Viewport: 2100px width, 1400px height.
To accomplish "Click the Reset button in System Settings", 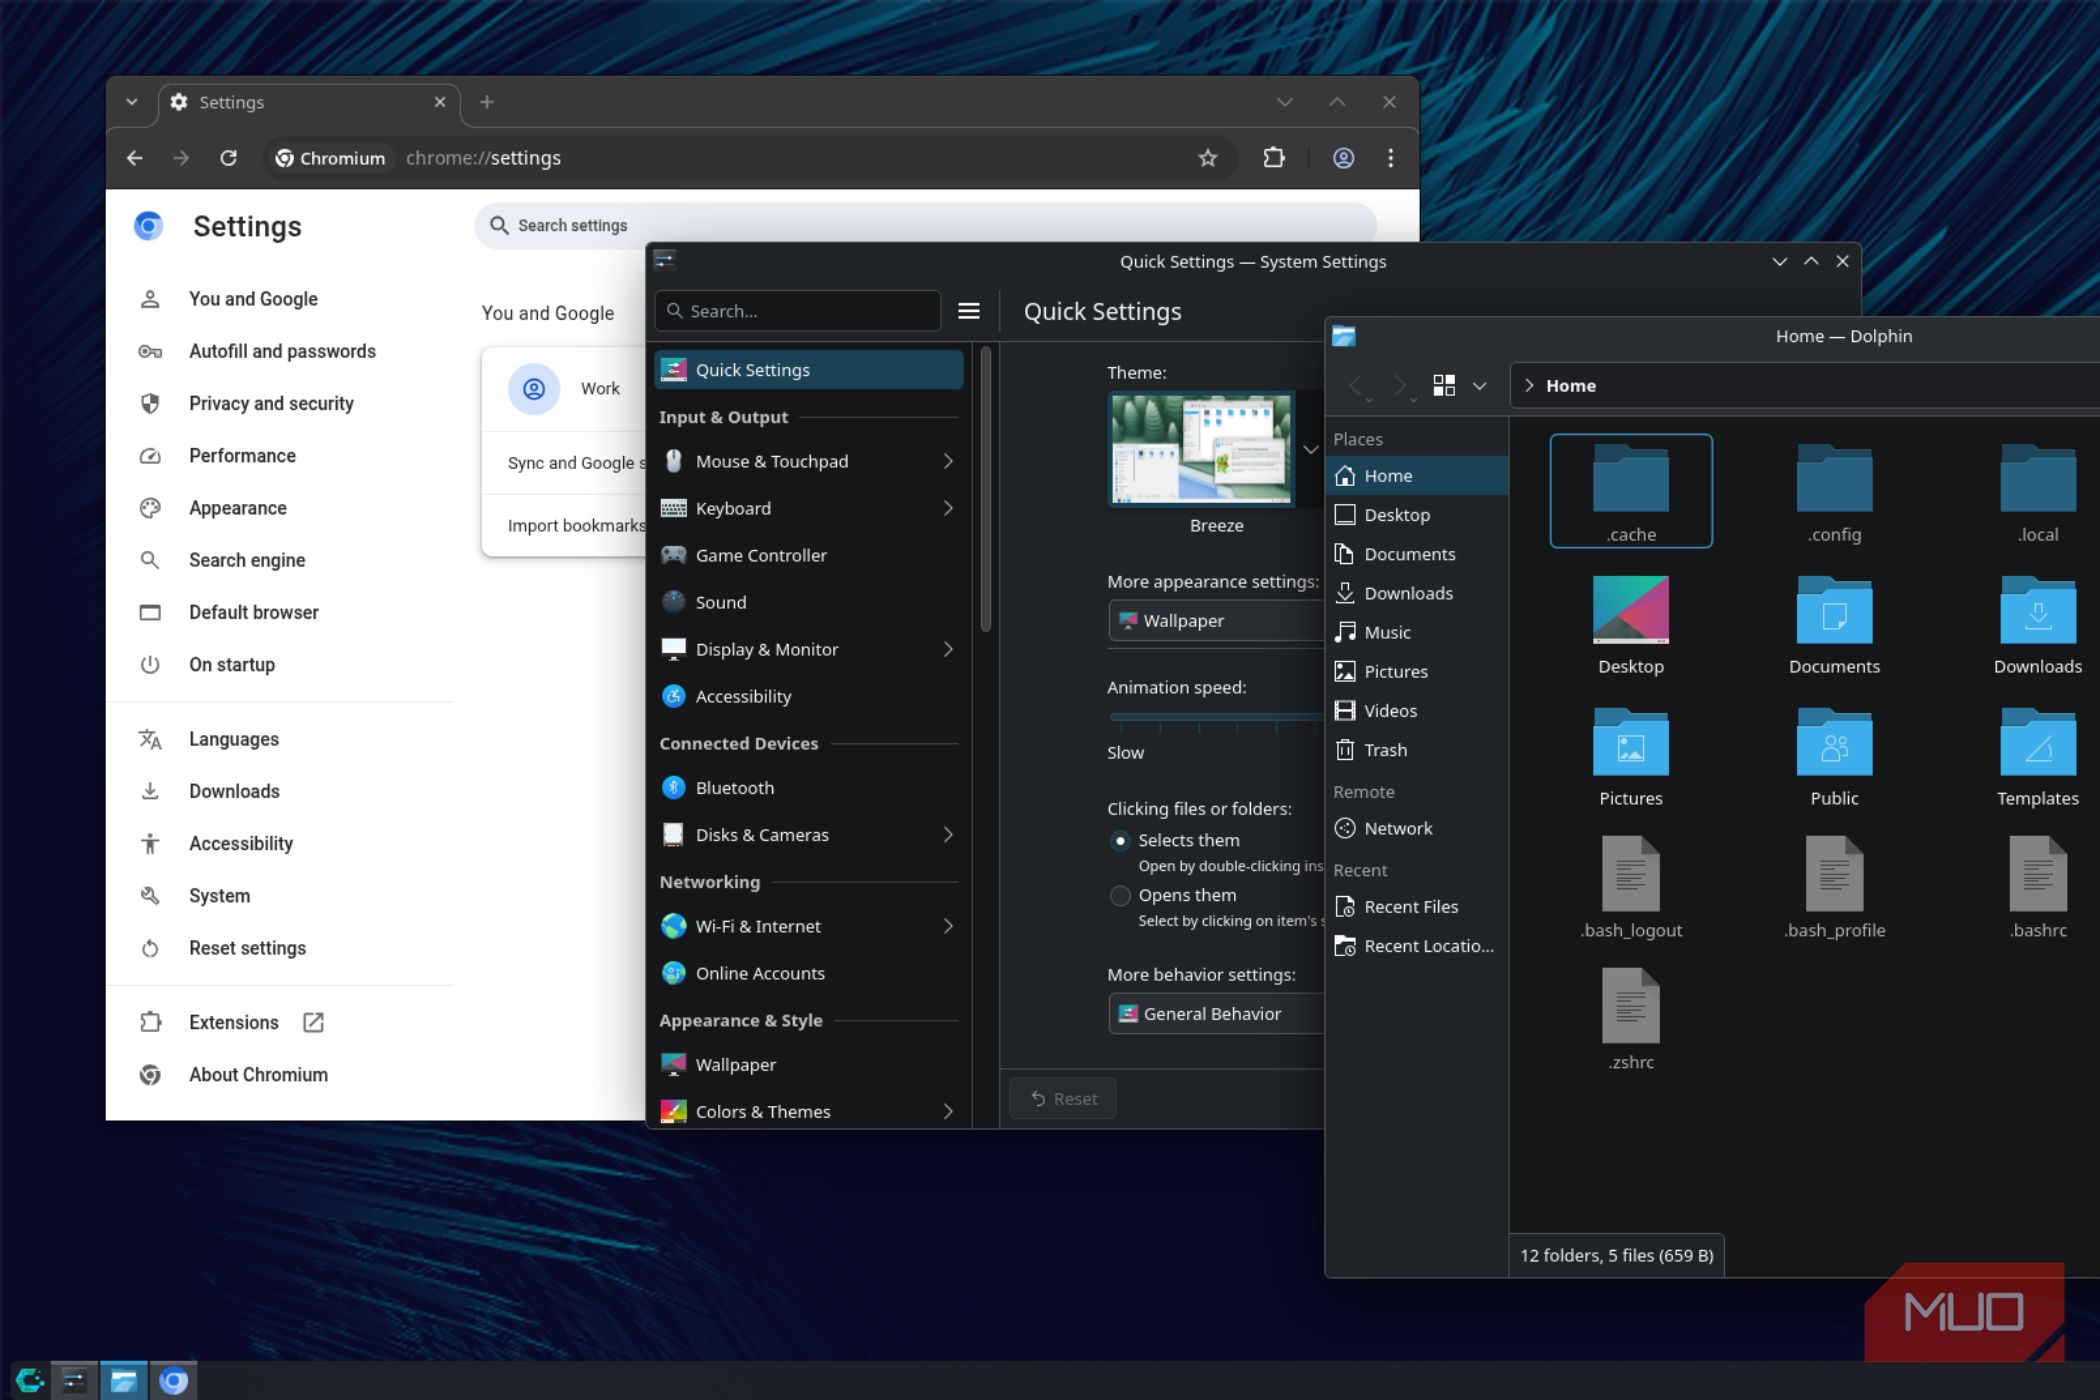I will (x=1063, y=1098).
